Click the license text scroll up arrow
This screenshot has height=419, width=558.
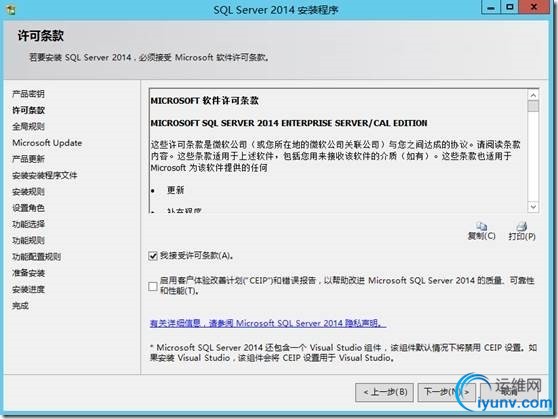pos(533,95)
